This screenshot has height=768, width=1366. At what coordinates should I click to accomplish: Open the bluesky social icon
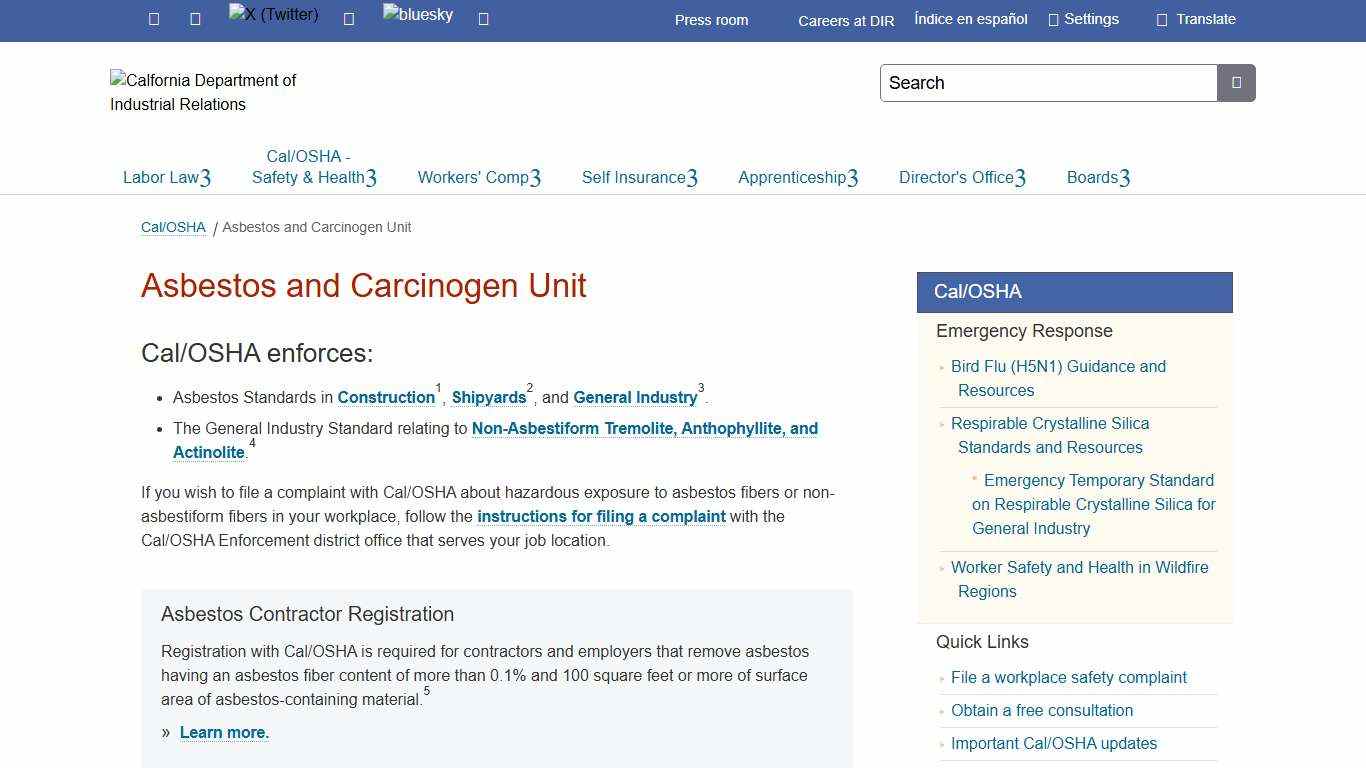pyautogui.click(x=417, y=15)
